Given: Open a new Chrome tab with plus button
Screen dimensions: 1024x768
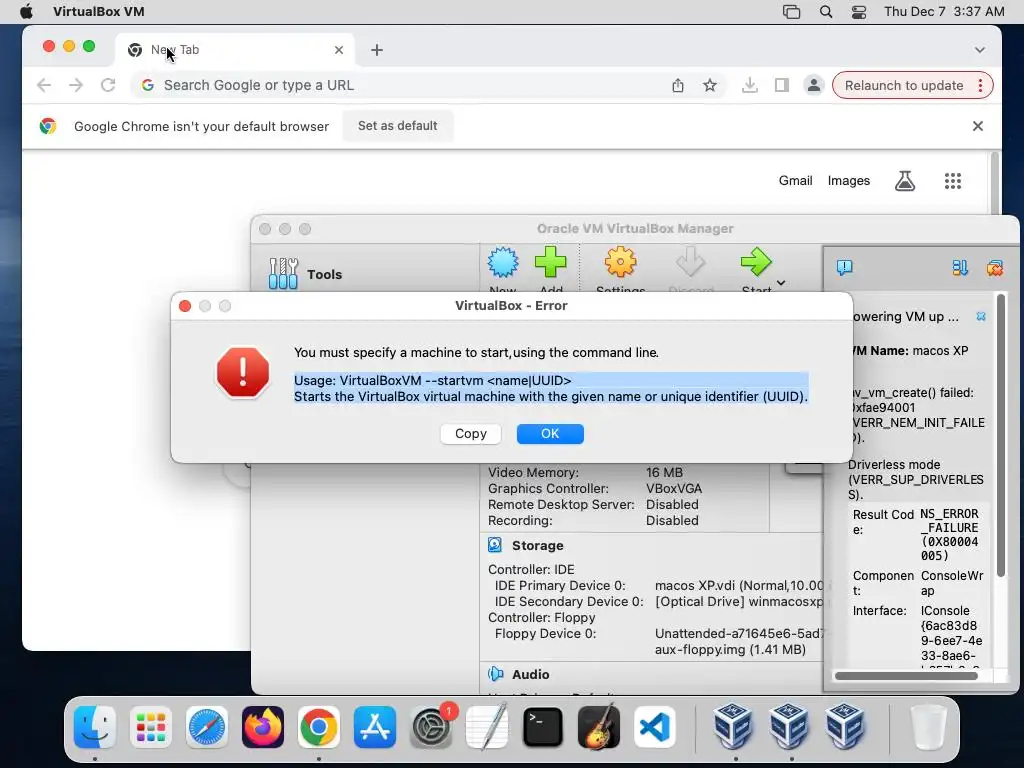Looking at the screenshot, I should tap(377, 50).
